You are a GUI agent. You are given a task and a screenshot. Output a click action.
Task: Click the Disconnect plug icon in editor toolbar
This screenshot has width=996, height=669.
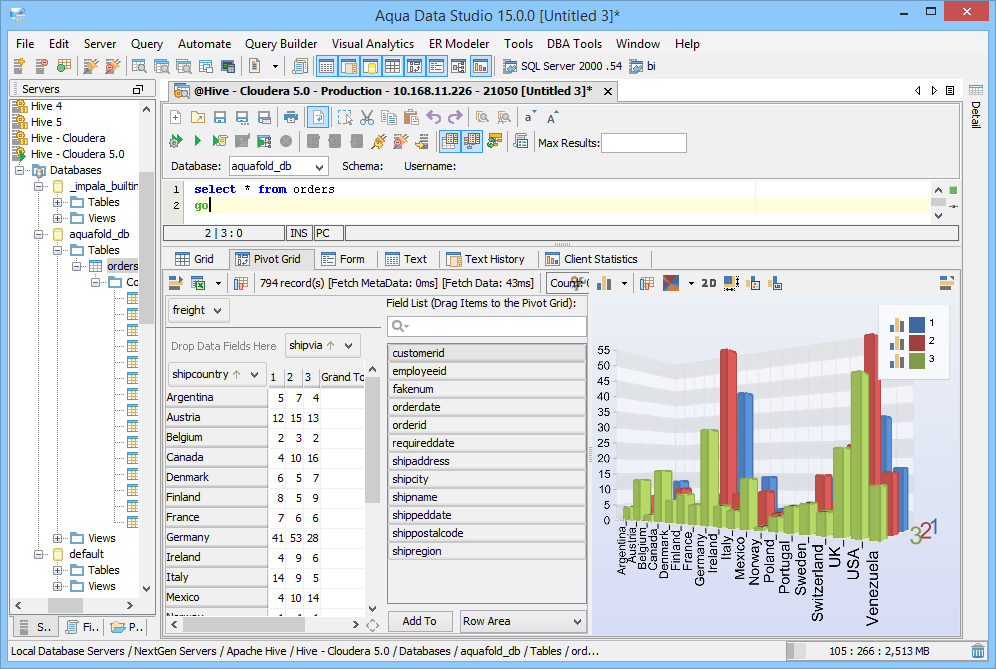point(400,141)
